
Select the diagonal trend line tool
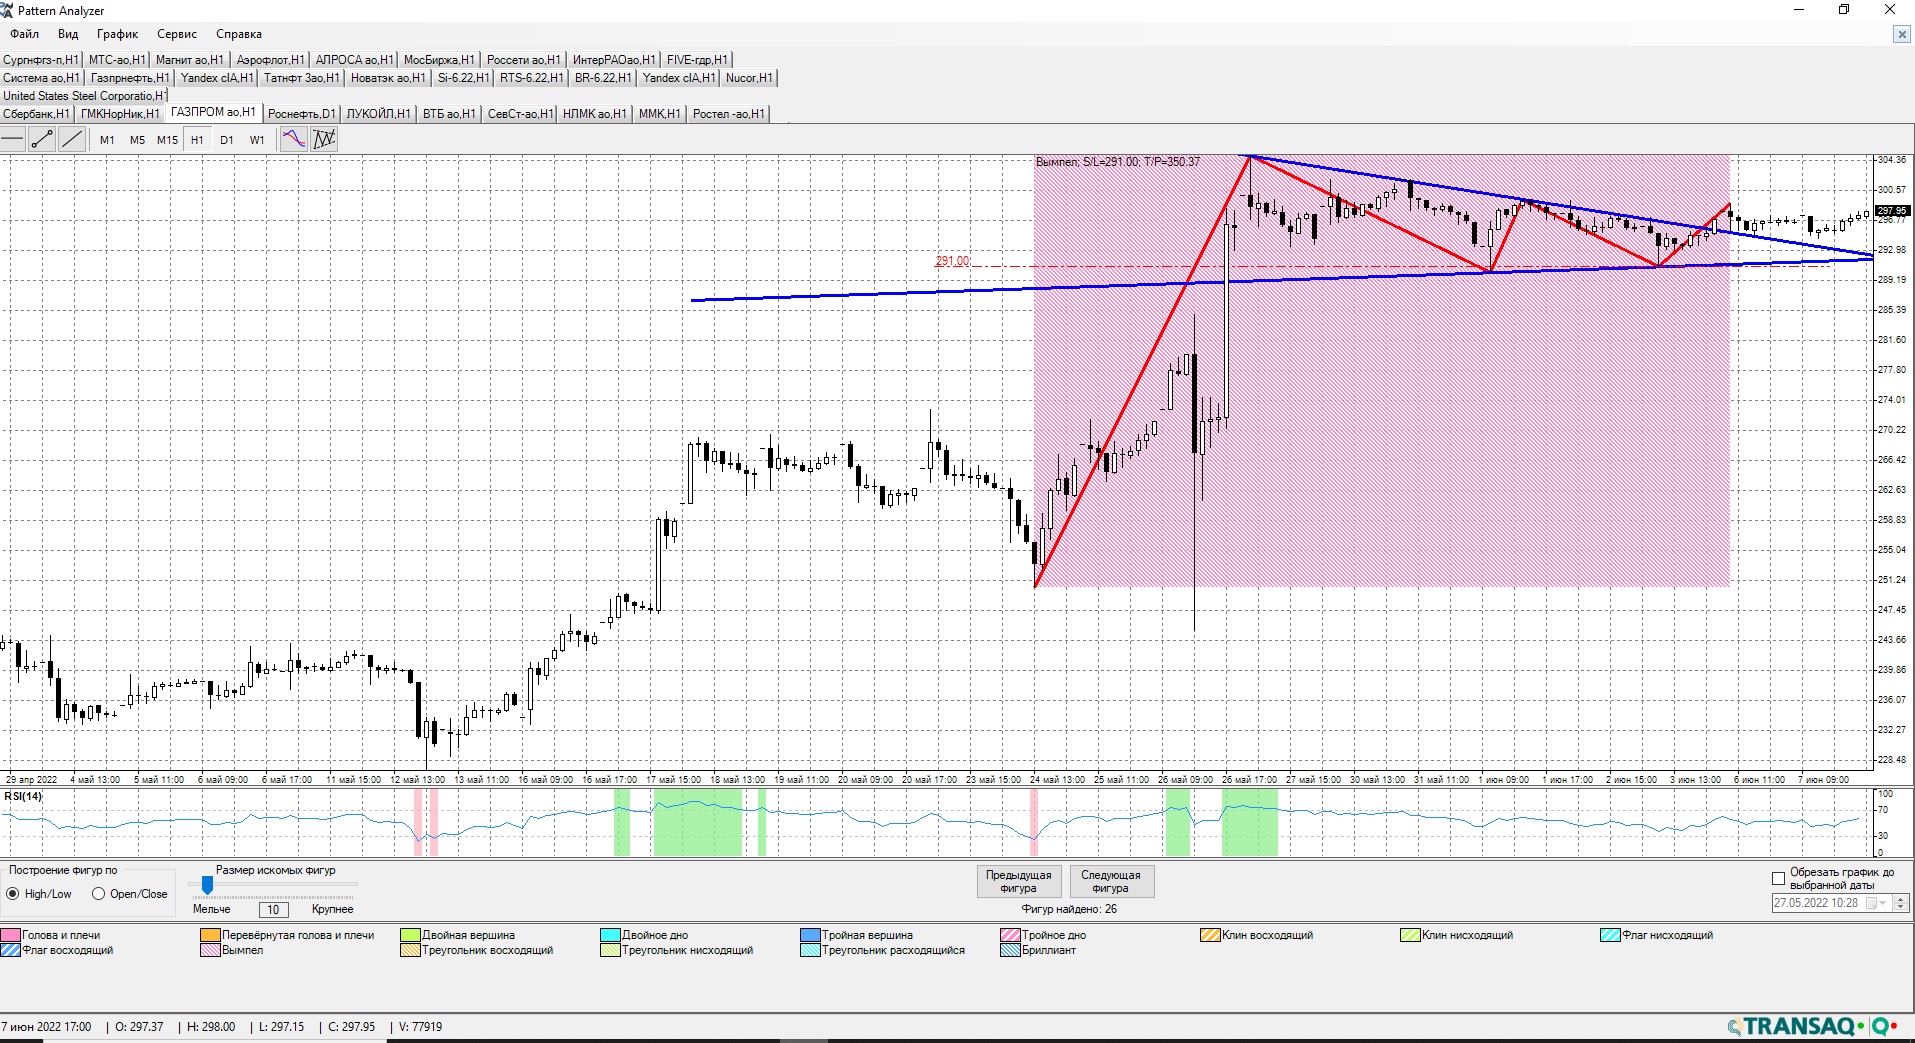point(72,140)
